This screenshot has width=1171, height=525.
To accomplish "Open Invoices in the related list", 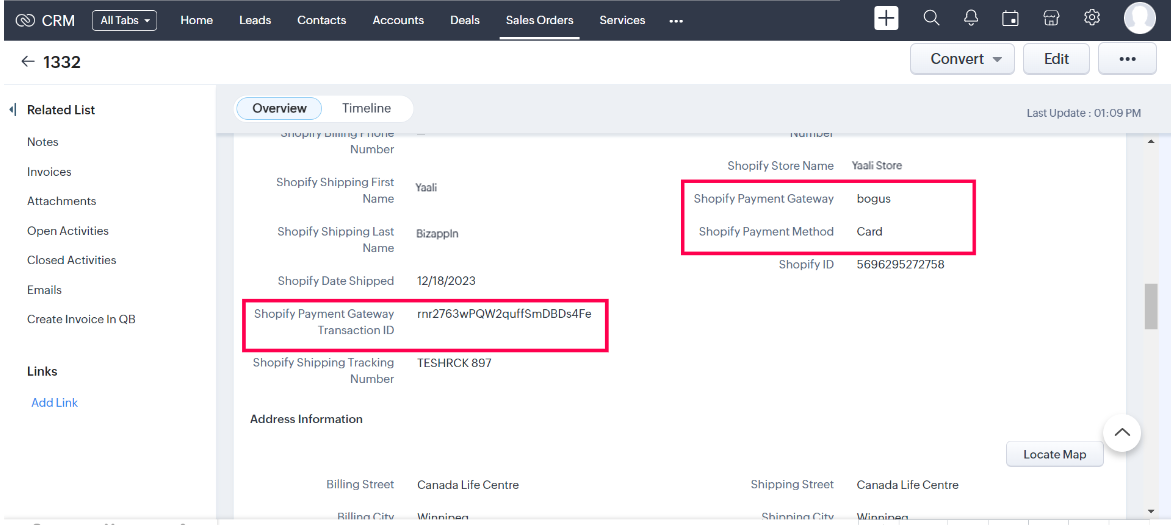I will point(49,172).
